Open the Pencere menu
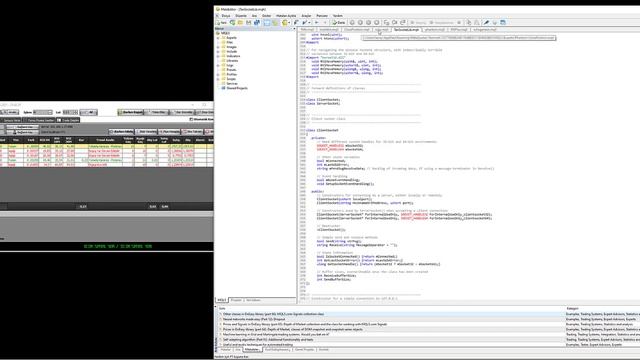This screenshot has height=360, width=640. 322,16
